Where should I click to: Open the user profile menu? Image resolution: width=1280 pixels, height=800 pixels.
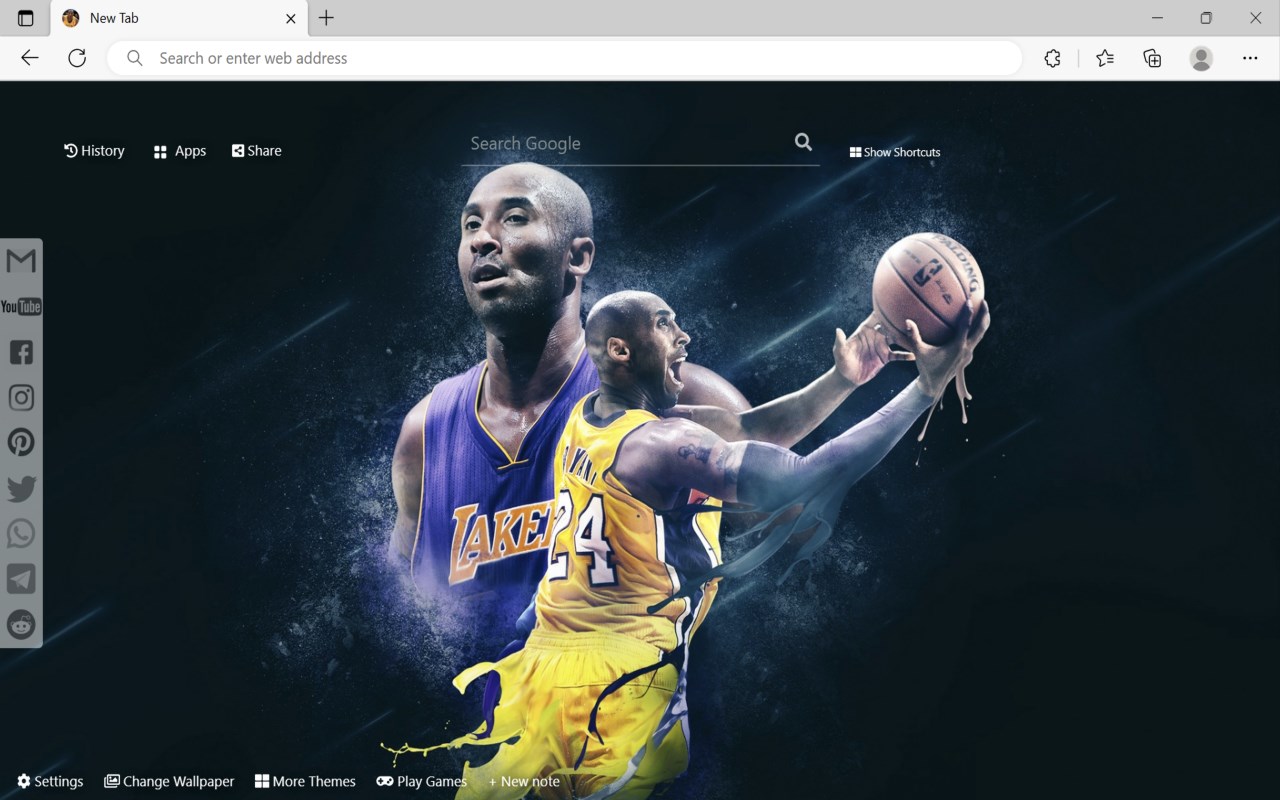[1201, 58]
